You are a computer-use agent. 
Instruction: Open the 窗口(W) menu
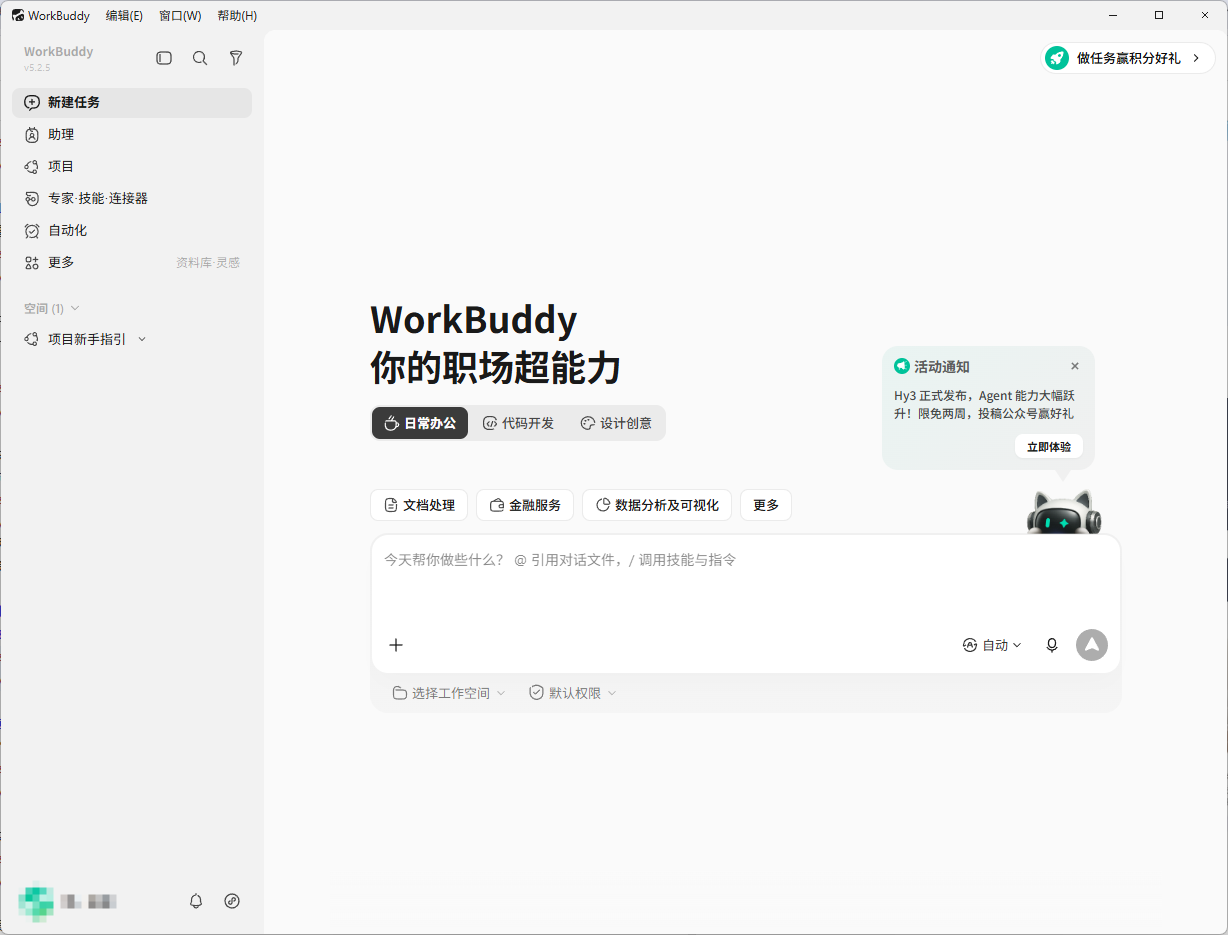(x=180, y=15)
